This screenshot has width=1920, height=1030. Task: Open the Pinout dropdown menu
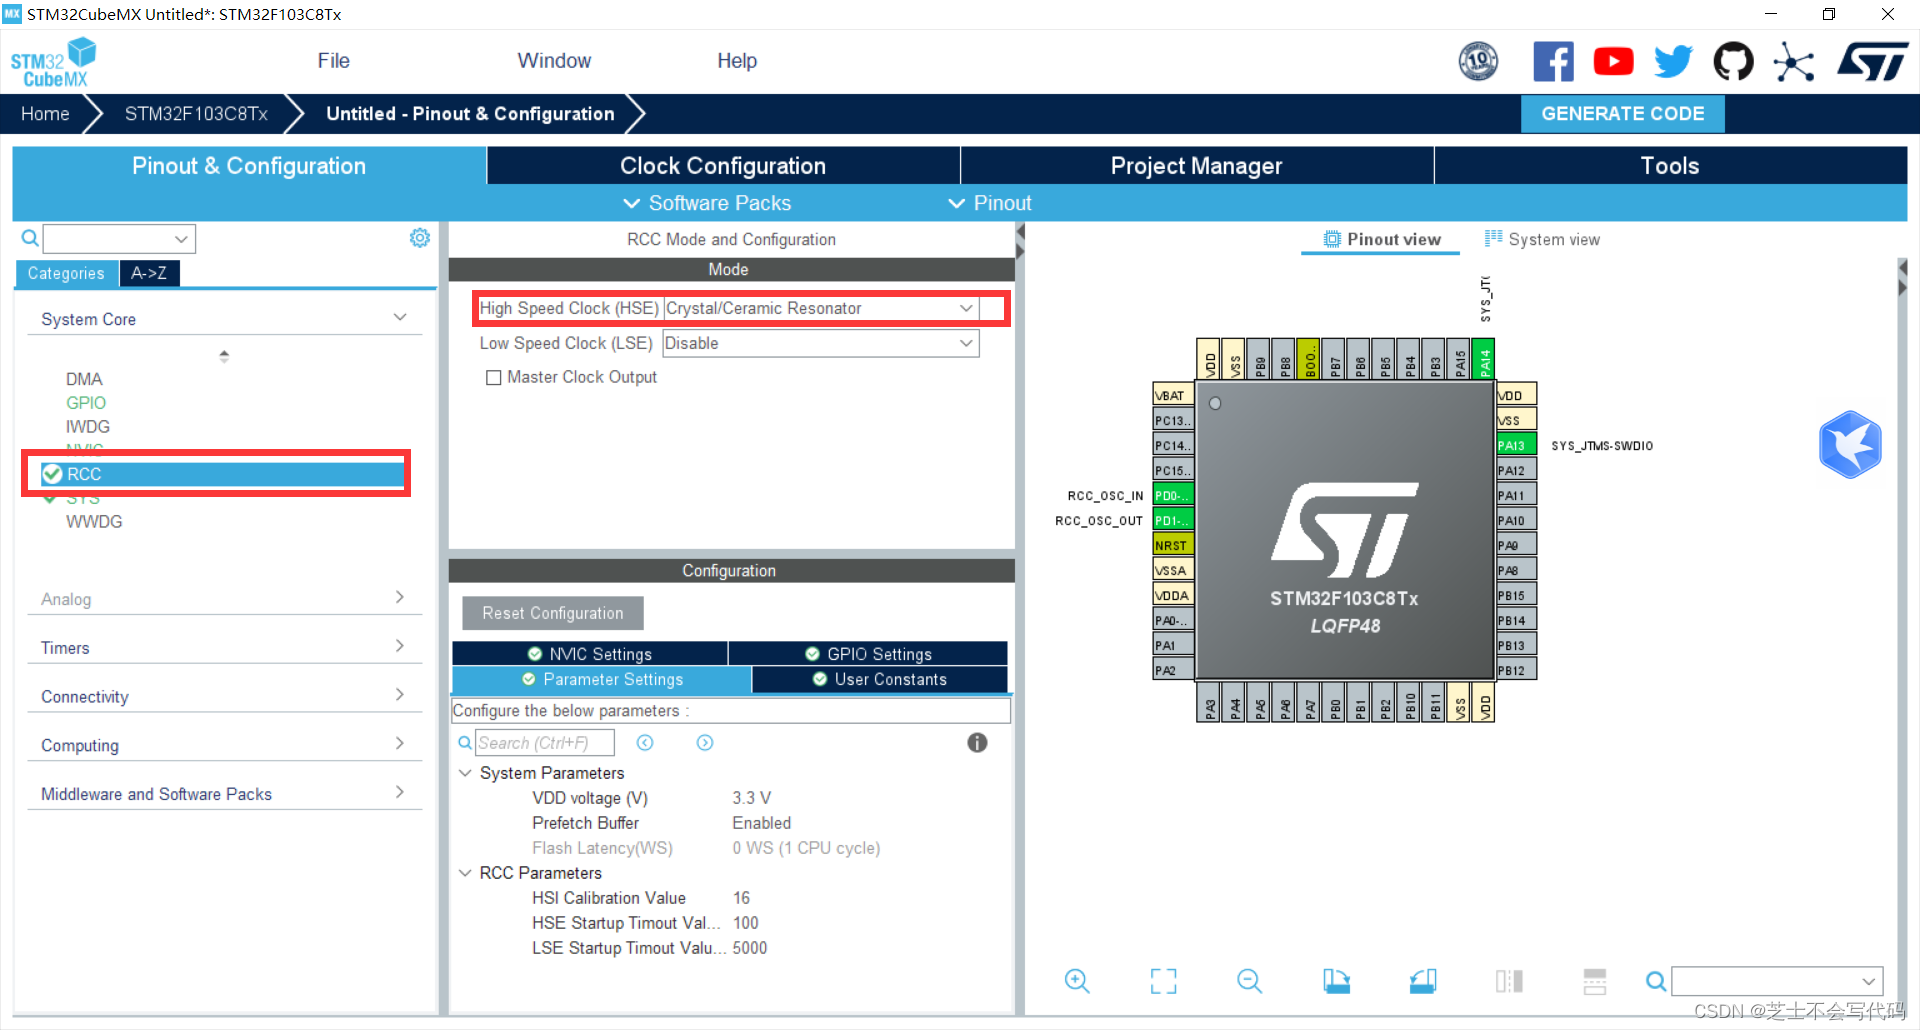[989, 203]
